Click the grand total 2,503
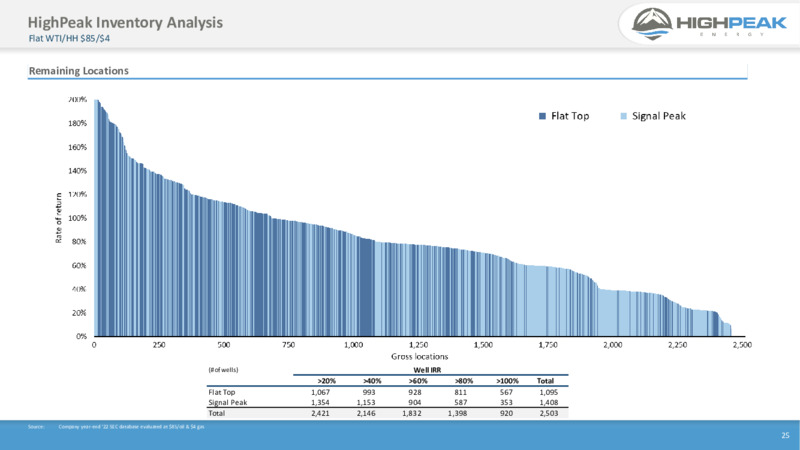The height and width of the screenshot is (450, 800). point(548,413)
